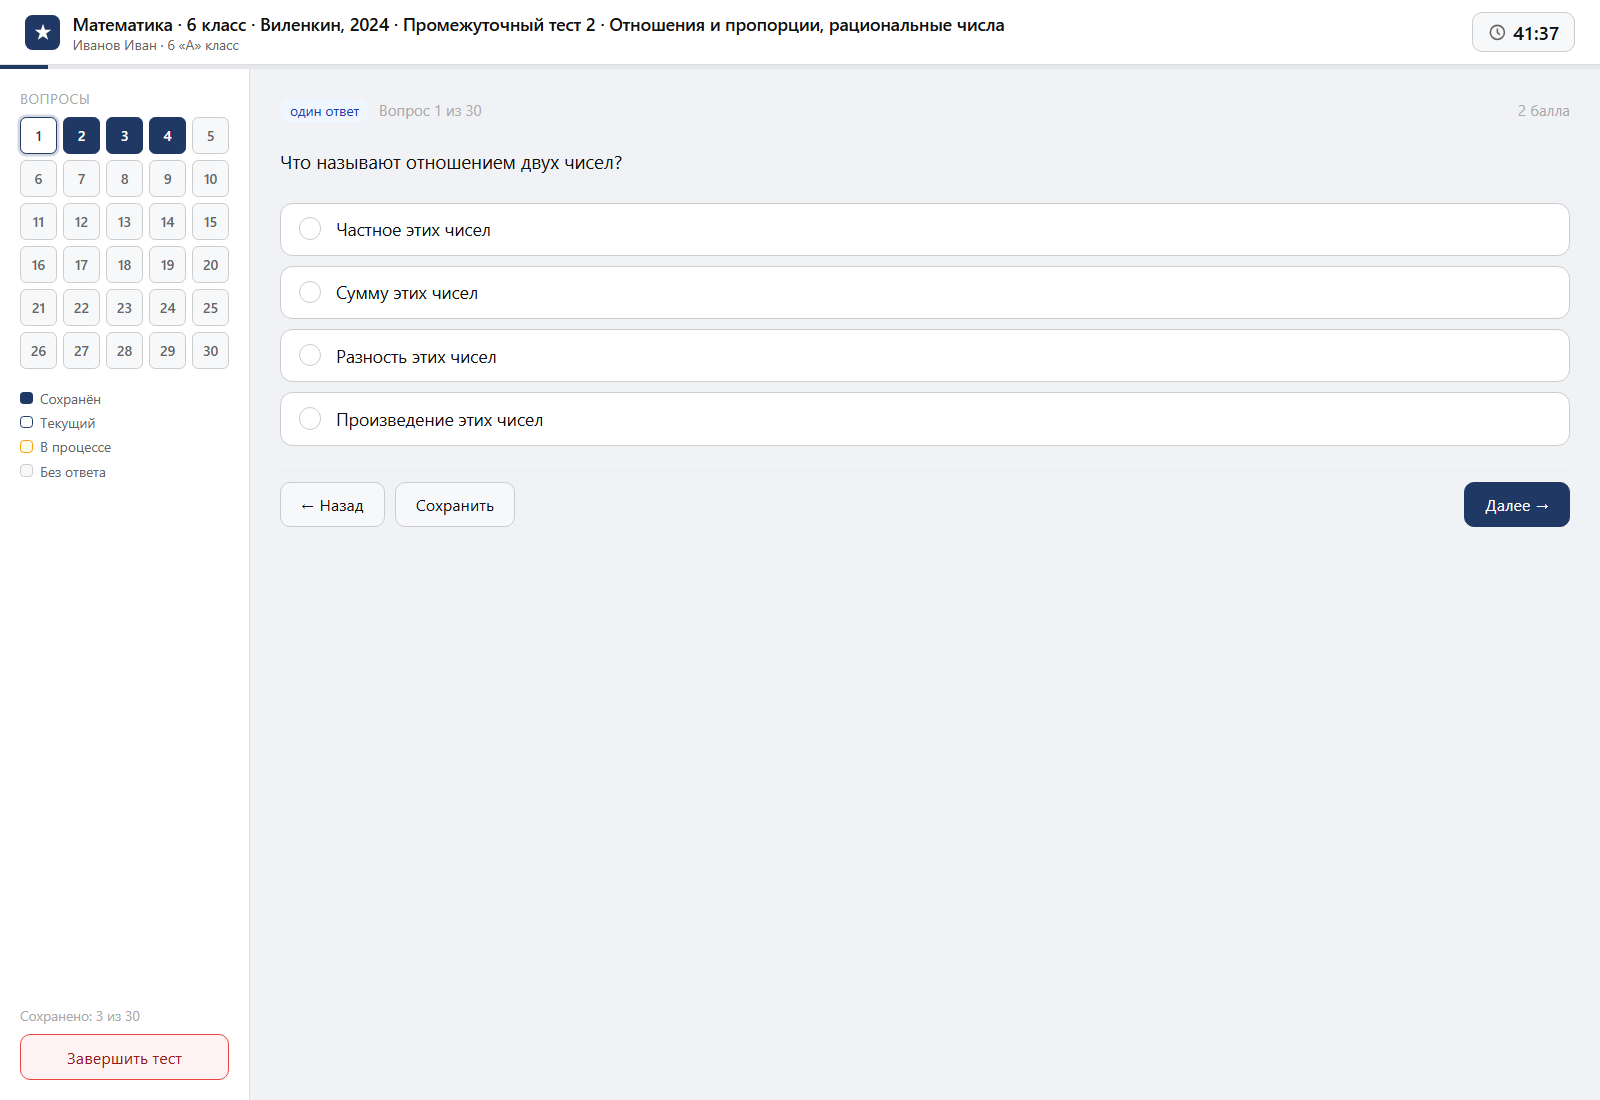Save answer with 'Сохранить' button

point(455,505)
